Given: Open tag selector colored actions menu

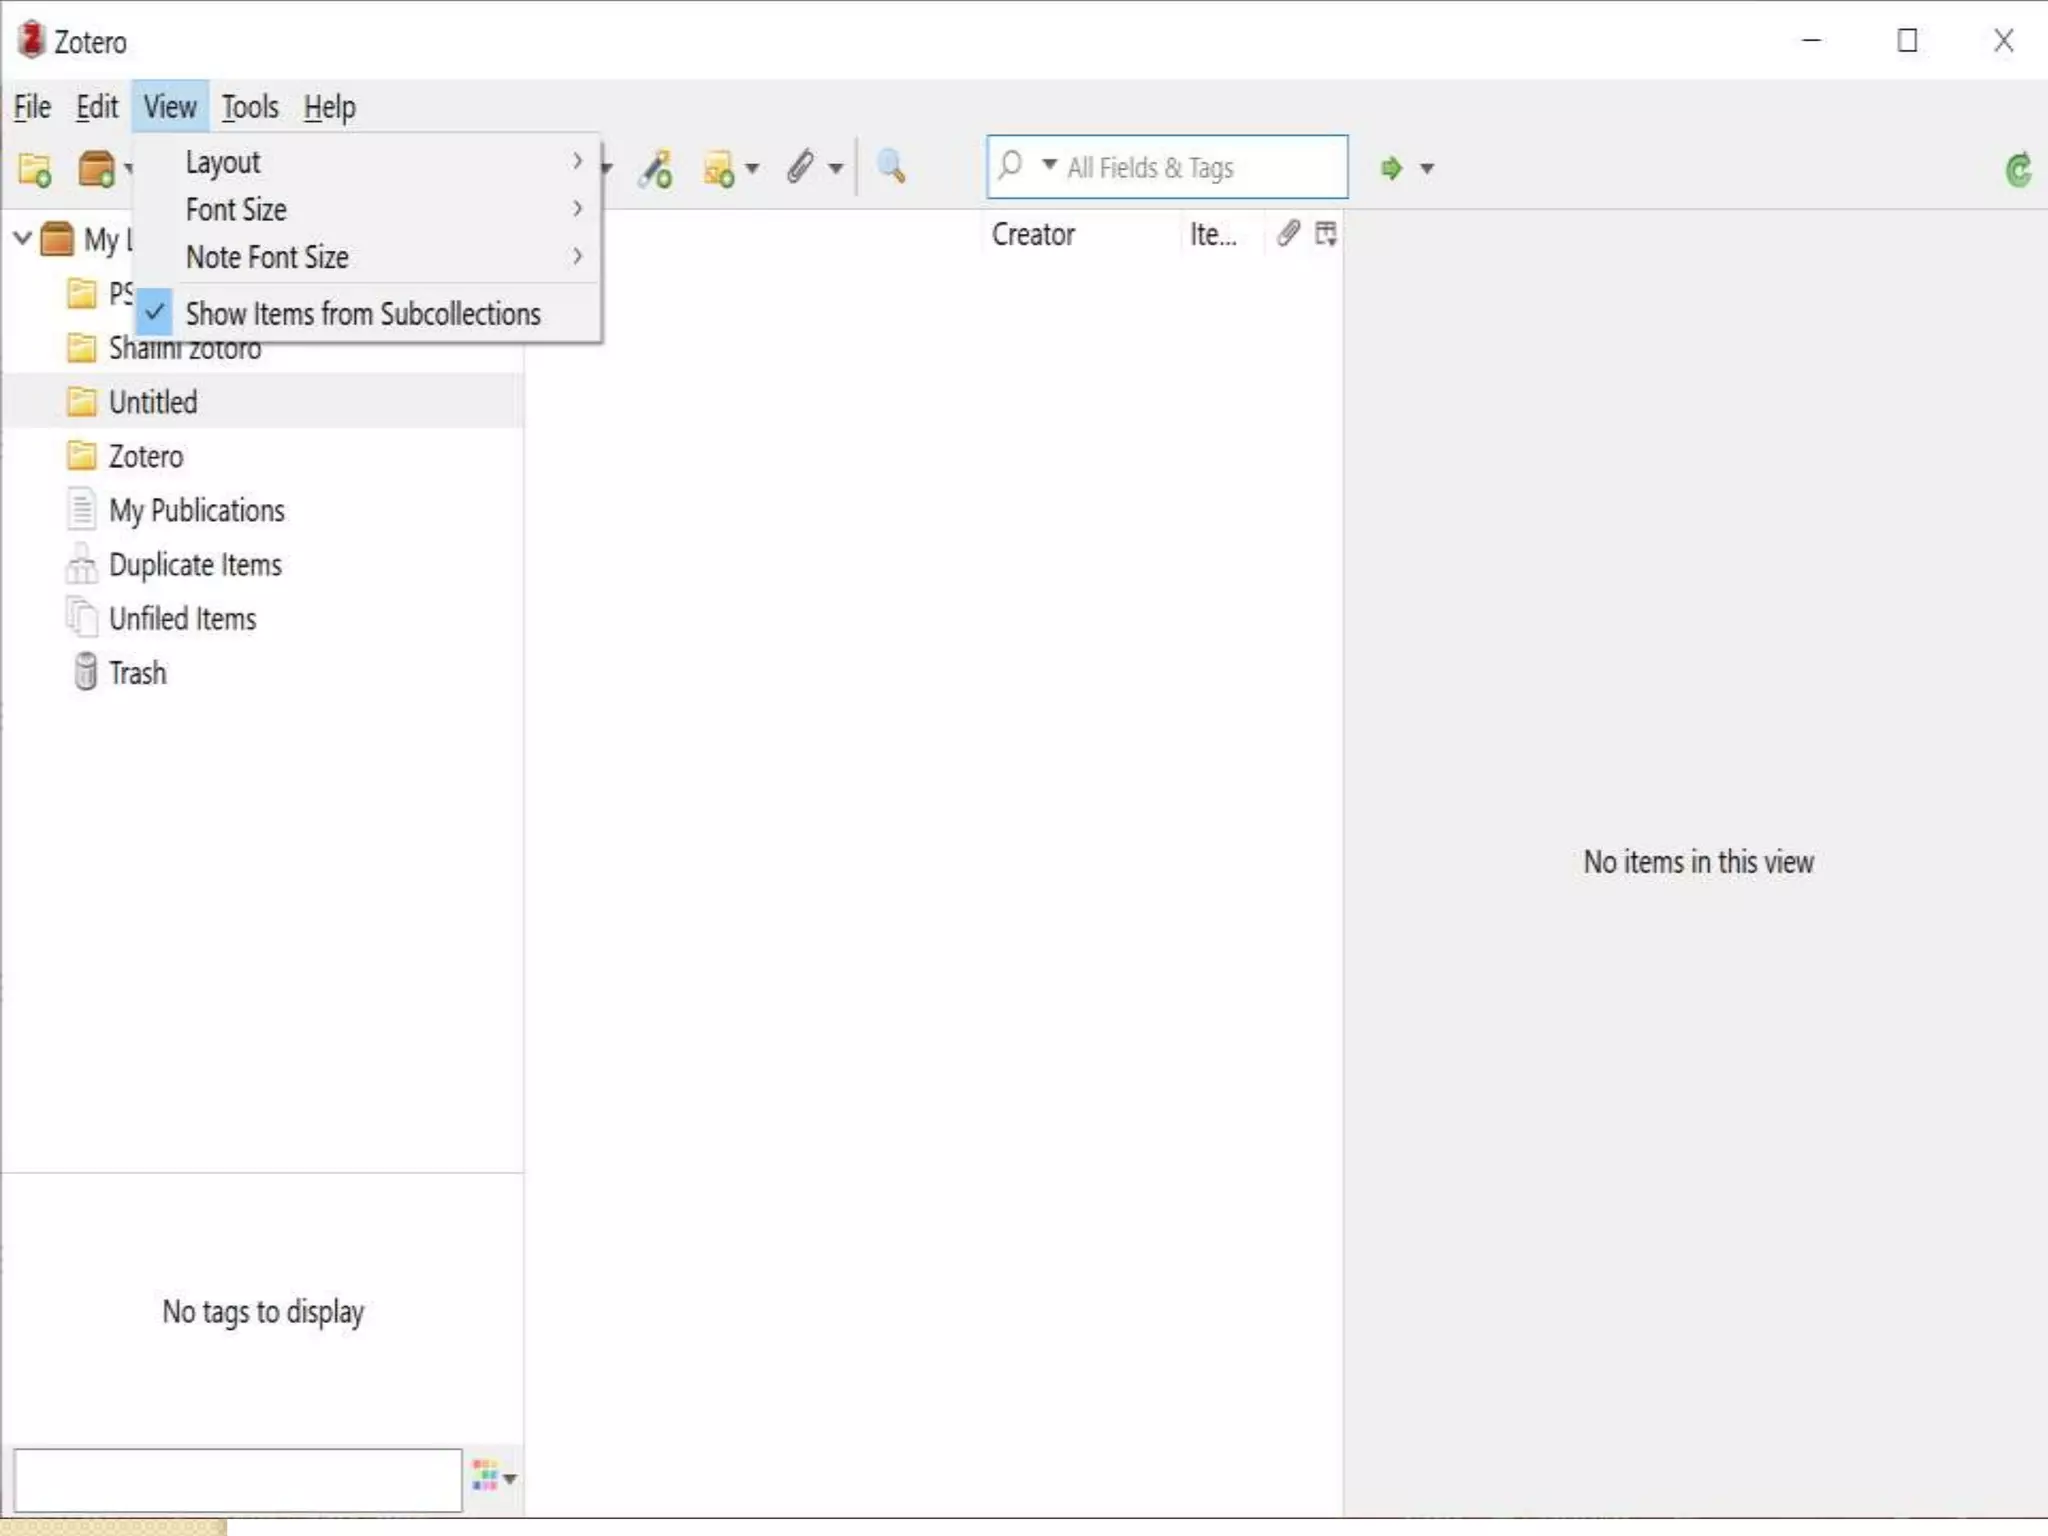Looking at the screenshot, I should pyautogui.click(x=493, y=1476).
